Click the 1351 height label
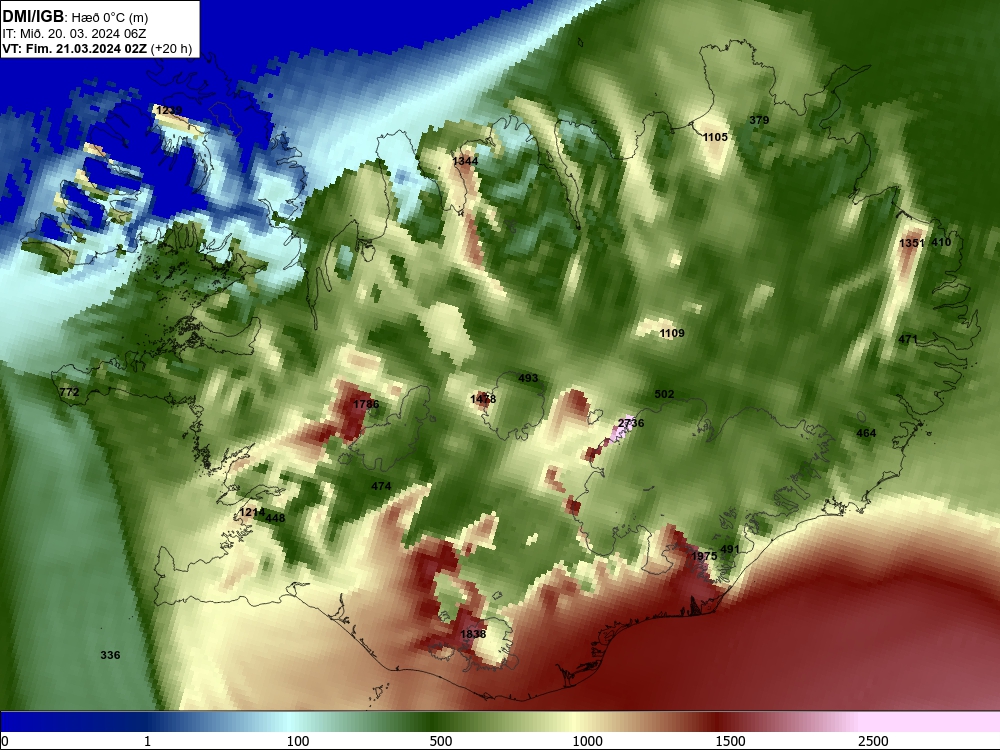Viewport: 1000px width, 750px height. pyautogui.click(x=911, y=242)
